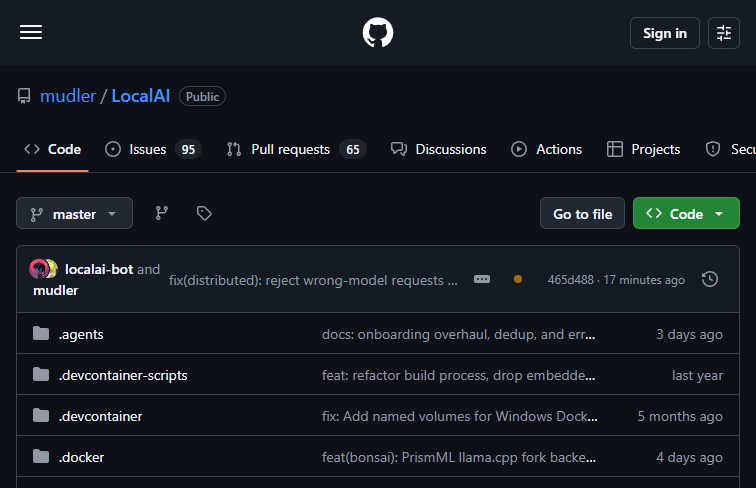Open commit hash 465d488
Image resolution: width=756 pixels, height=488 pixels.
point(570,280)
